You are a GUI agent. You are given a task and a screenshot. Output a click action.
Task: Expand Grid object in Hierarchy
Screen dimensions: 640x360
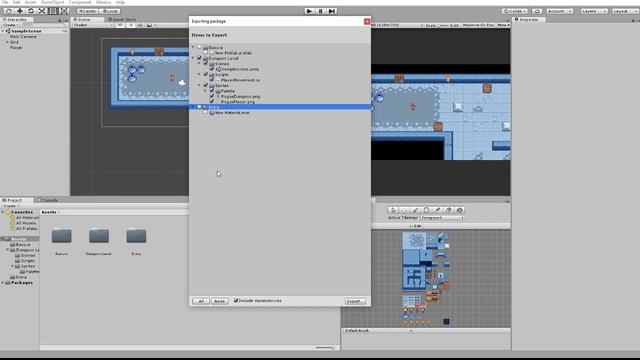7,42
